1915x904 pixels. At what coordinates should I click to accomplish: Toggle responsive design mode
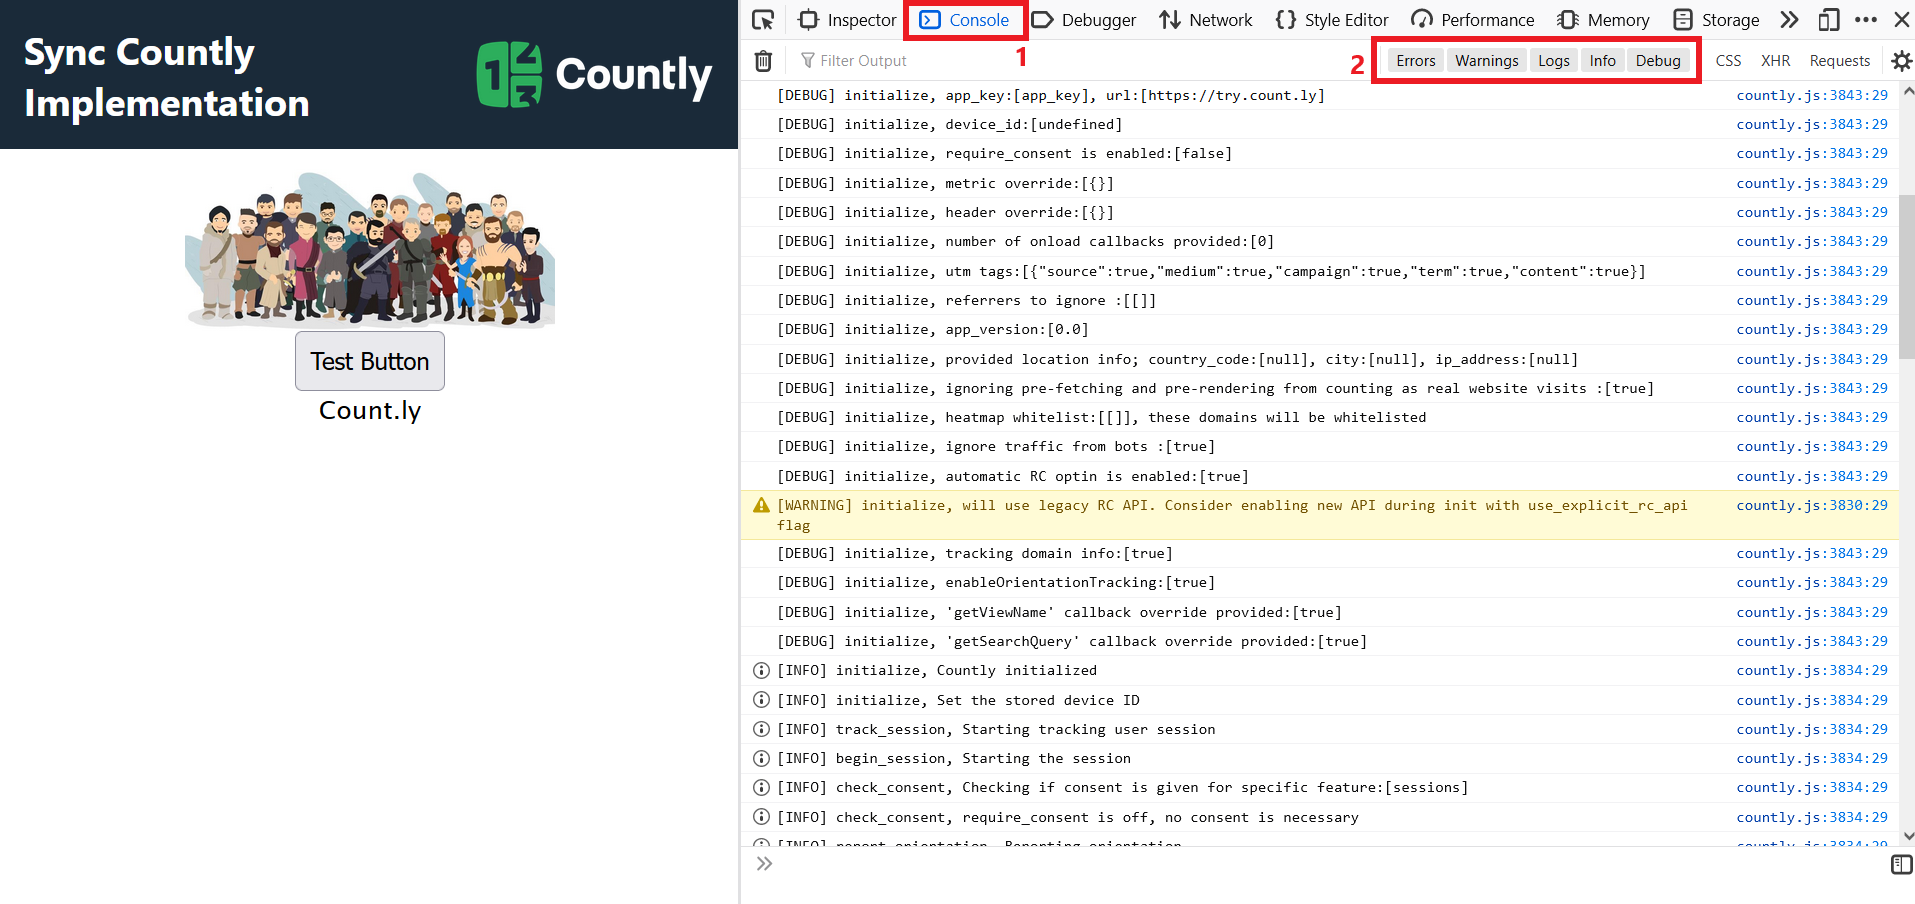[x=1830, y=19]
